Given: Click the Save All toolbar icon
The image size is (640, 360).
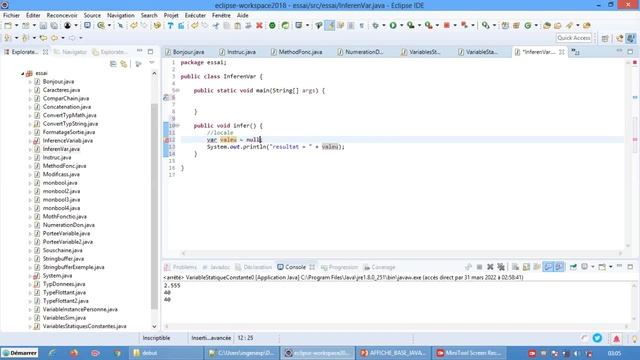Looking at the screenshot, I should [x=53, y=26].
